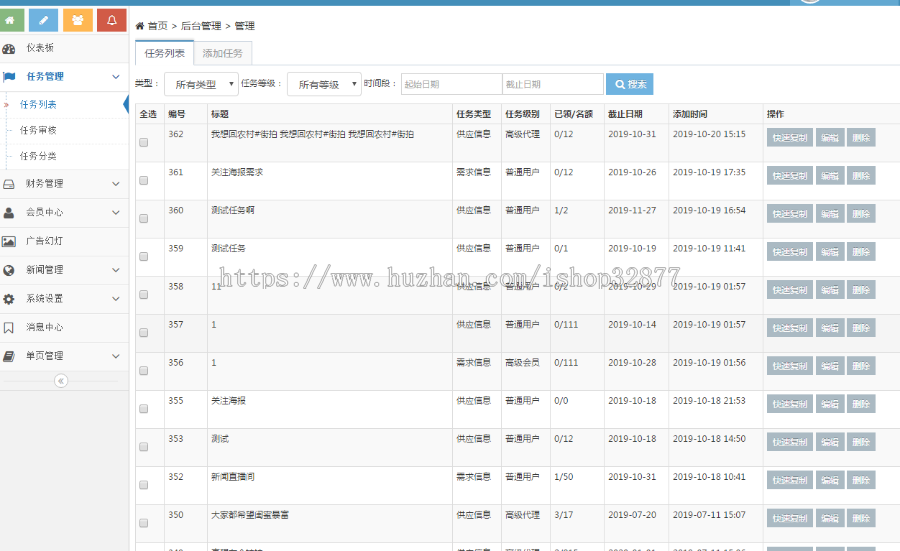The height and width of the screenshot is (551, 900).
Task: Click quota cell 3/17
Action: point(564,515)
